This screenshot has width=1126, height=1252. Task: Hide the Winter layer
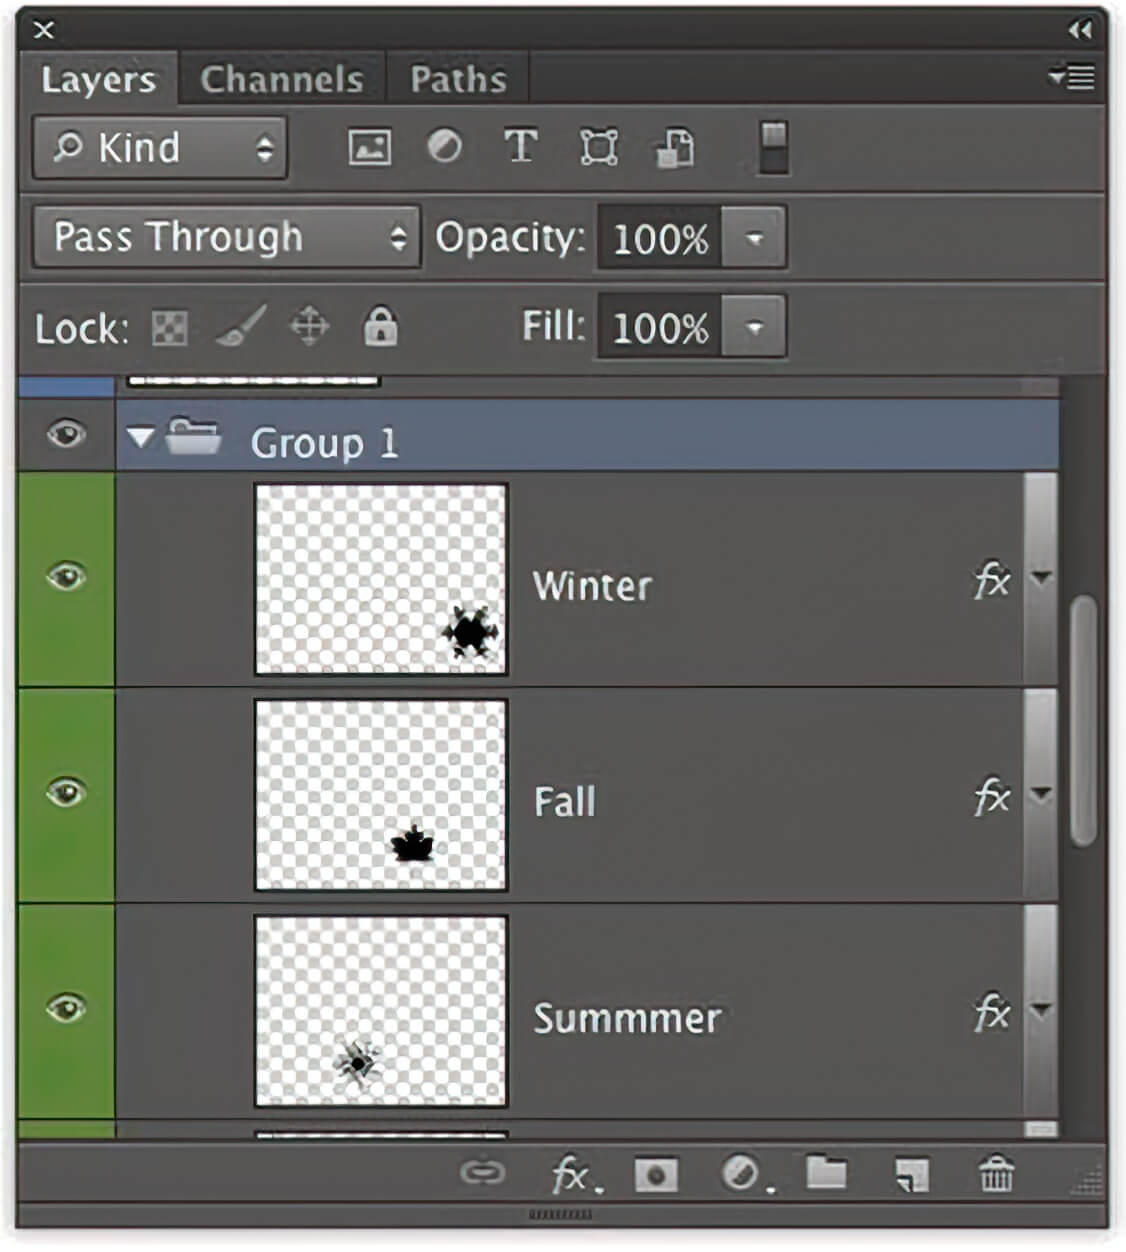point(66,577)
